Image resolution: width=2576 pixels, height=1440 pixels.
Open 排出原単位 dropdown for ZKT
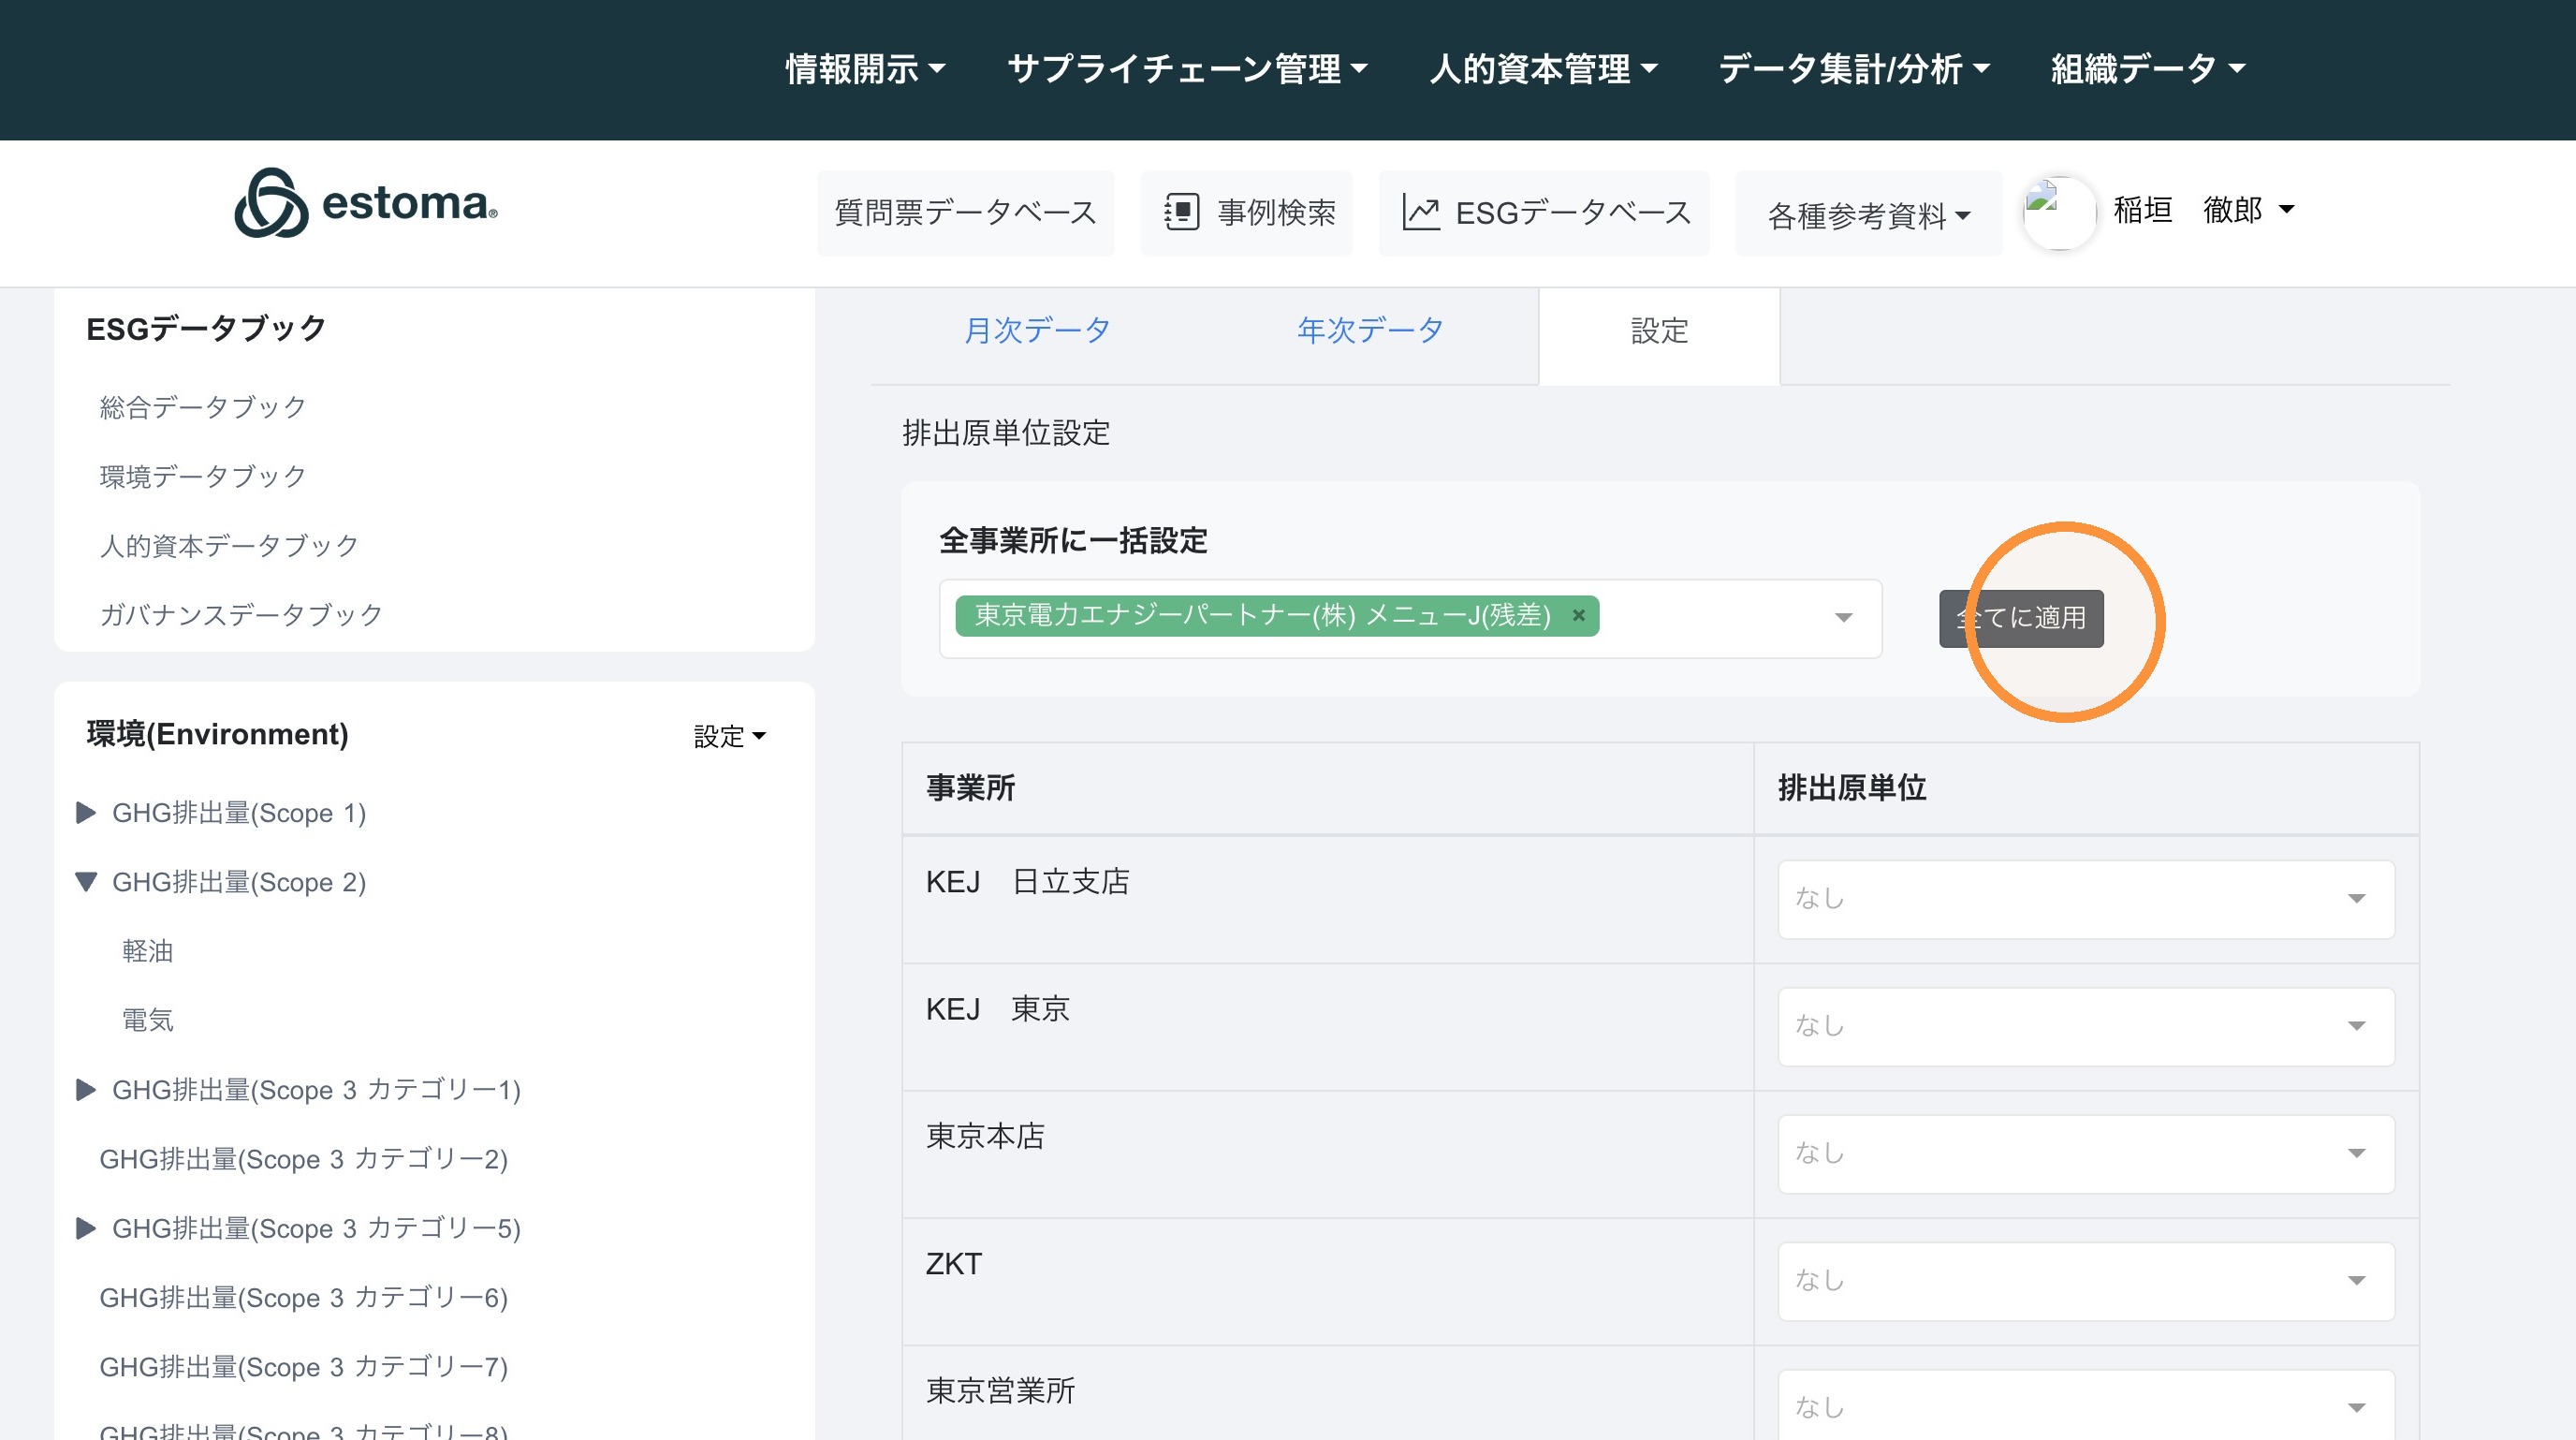click(x=2086, y=1281)
